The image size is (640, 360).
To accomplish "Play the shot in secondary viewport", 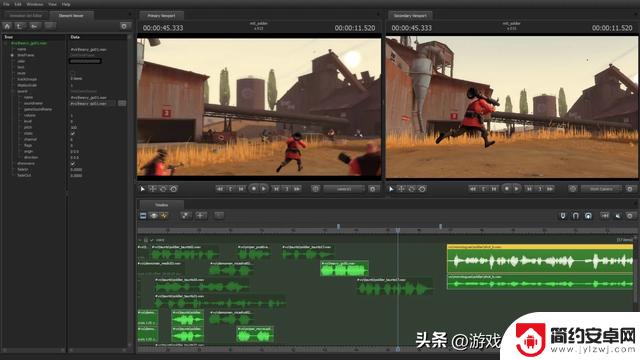I will tap(517, 189).
